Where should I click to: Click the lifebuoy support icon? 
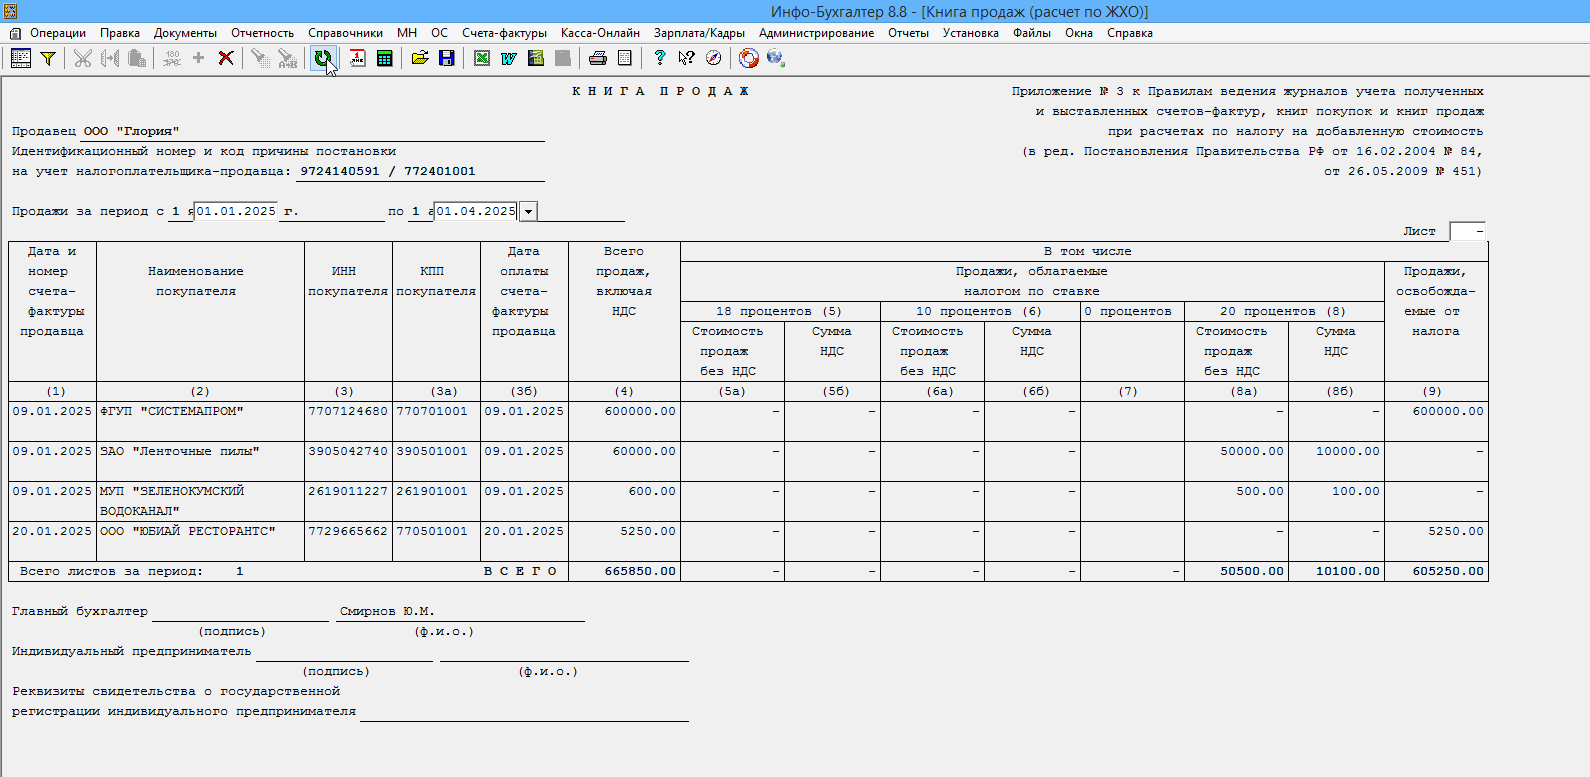pos(749,58)
